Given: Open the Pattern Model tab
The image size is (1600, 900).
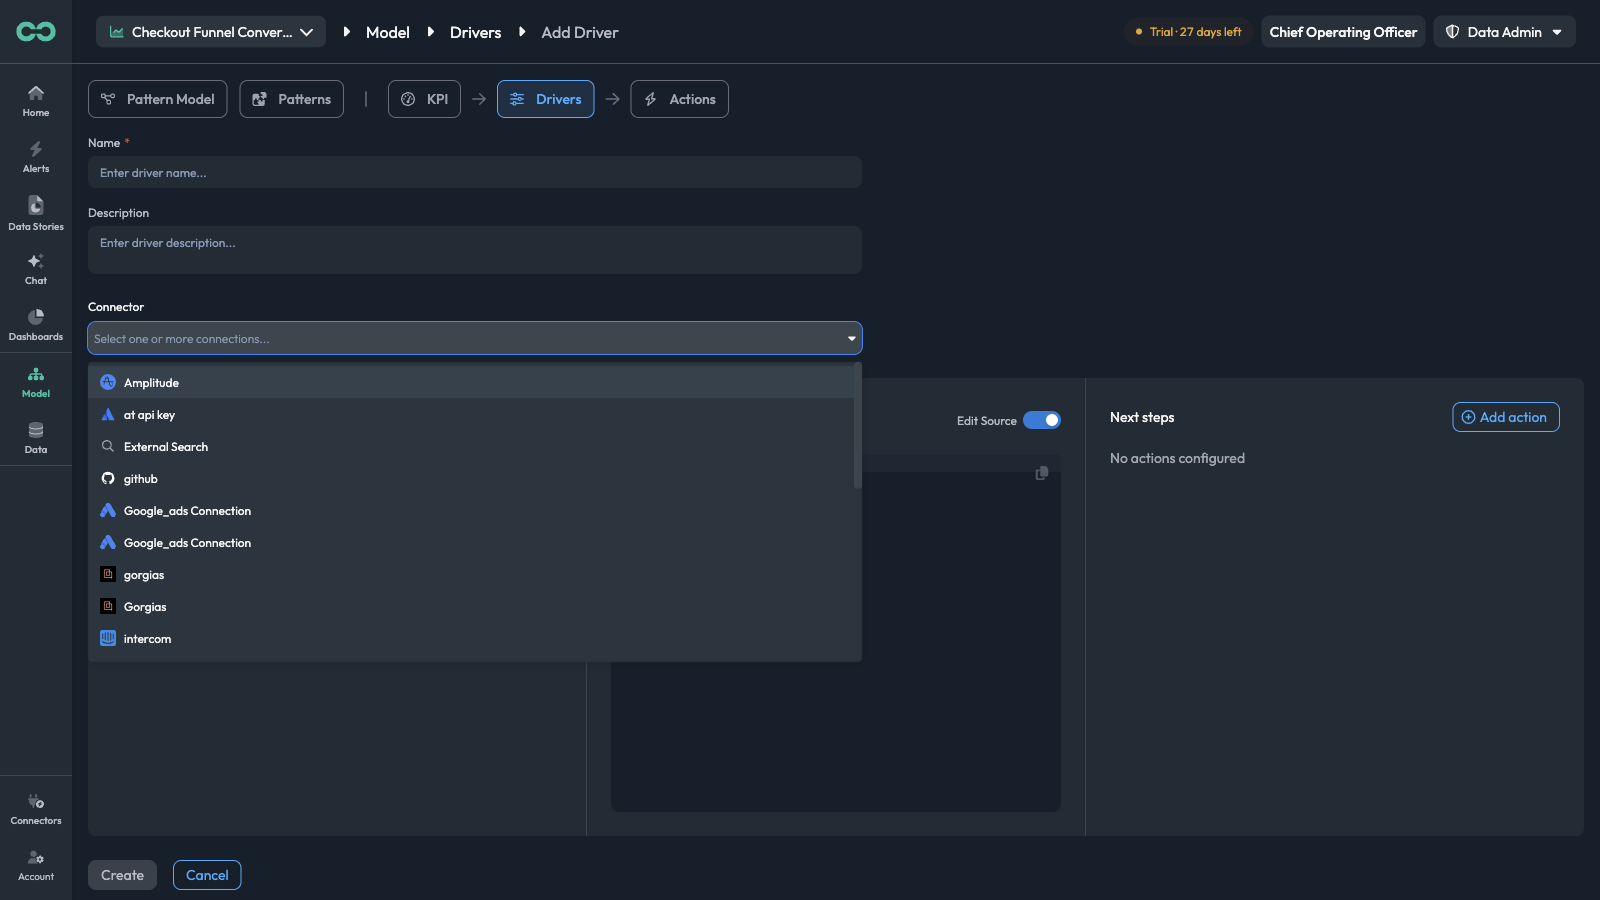Looking at the screenshot, I should [158, 99].
